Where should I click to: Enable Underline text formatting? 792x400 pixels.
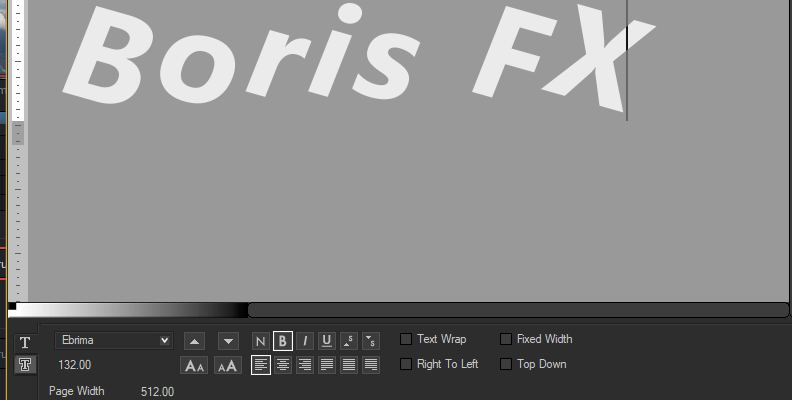click(326, 341)
